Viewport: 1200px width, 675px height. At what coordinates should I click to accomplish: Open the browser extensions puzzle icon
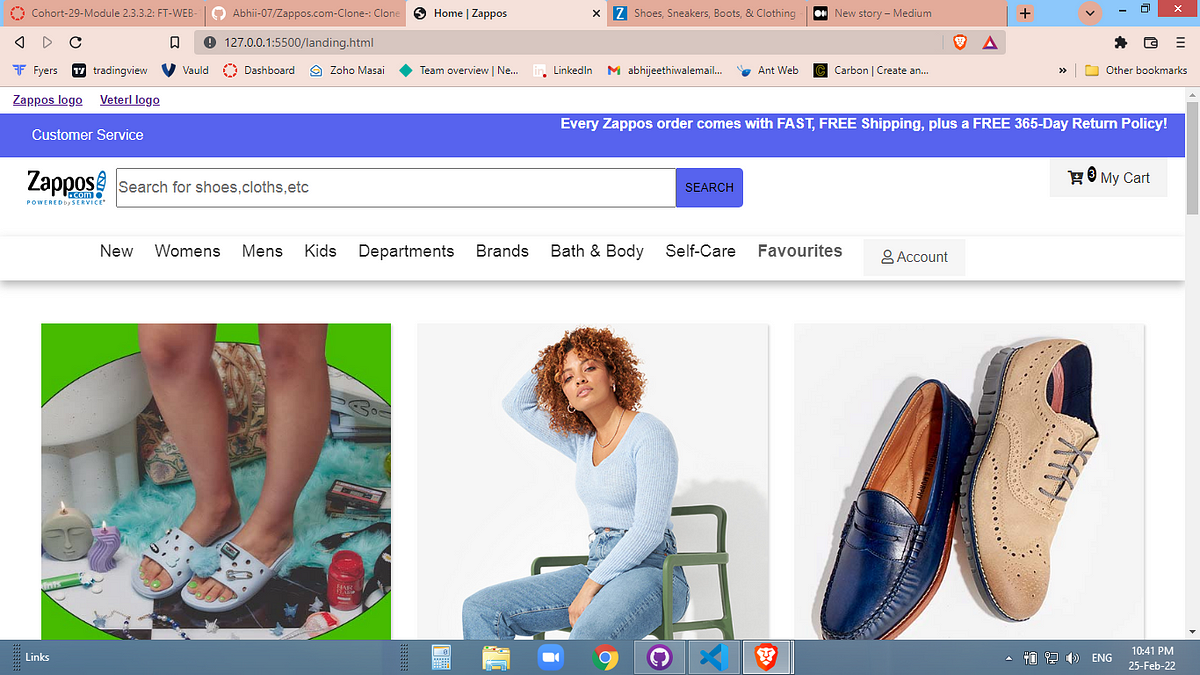(1120, 43)
